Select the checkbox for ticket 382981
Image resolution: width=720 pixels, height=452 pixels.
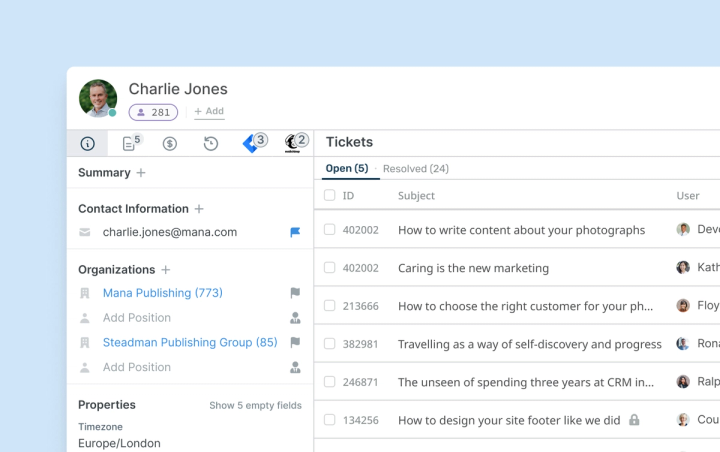(x=329, y=344)
